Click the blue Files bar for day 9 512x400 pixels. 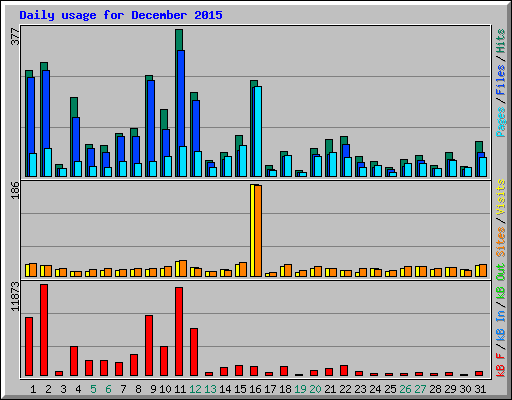click(x=151, y=121)
